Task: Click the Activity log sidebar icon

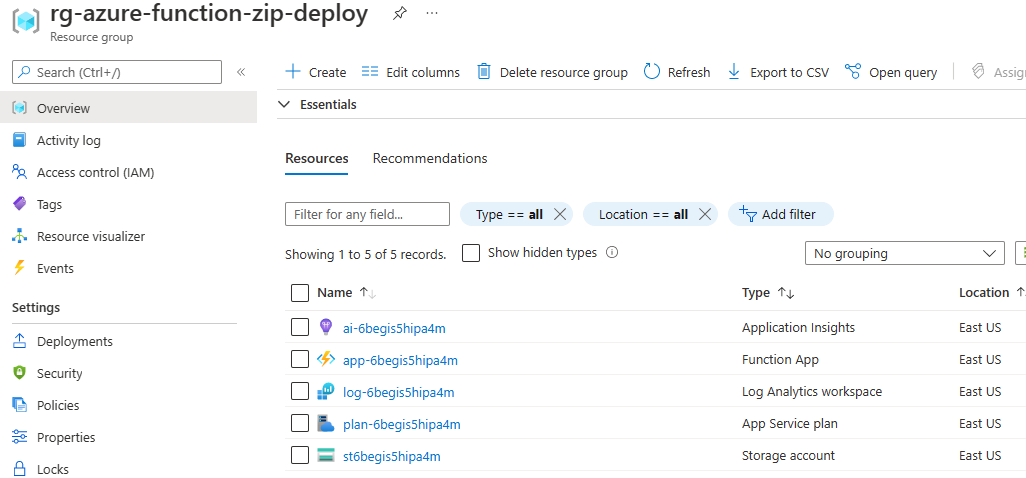Action: [x=20, y=140]
